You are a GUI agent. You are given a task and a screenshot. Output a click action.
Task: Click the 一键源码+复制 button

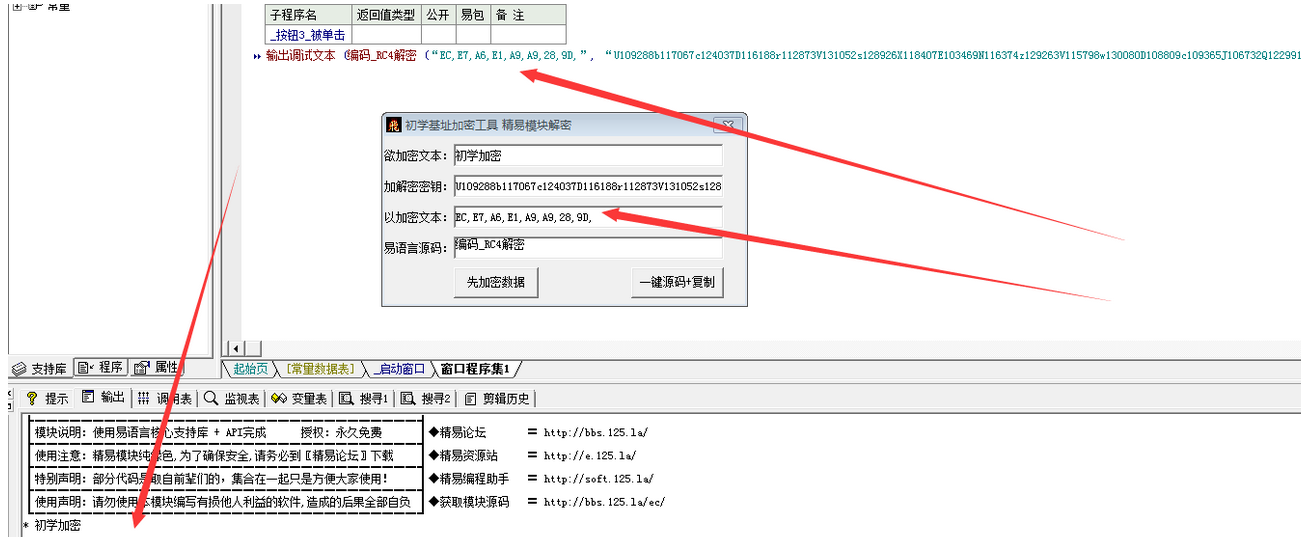[x=677, y=282]
